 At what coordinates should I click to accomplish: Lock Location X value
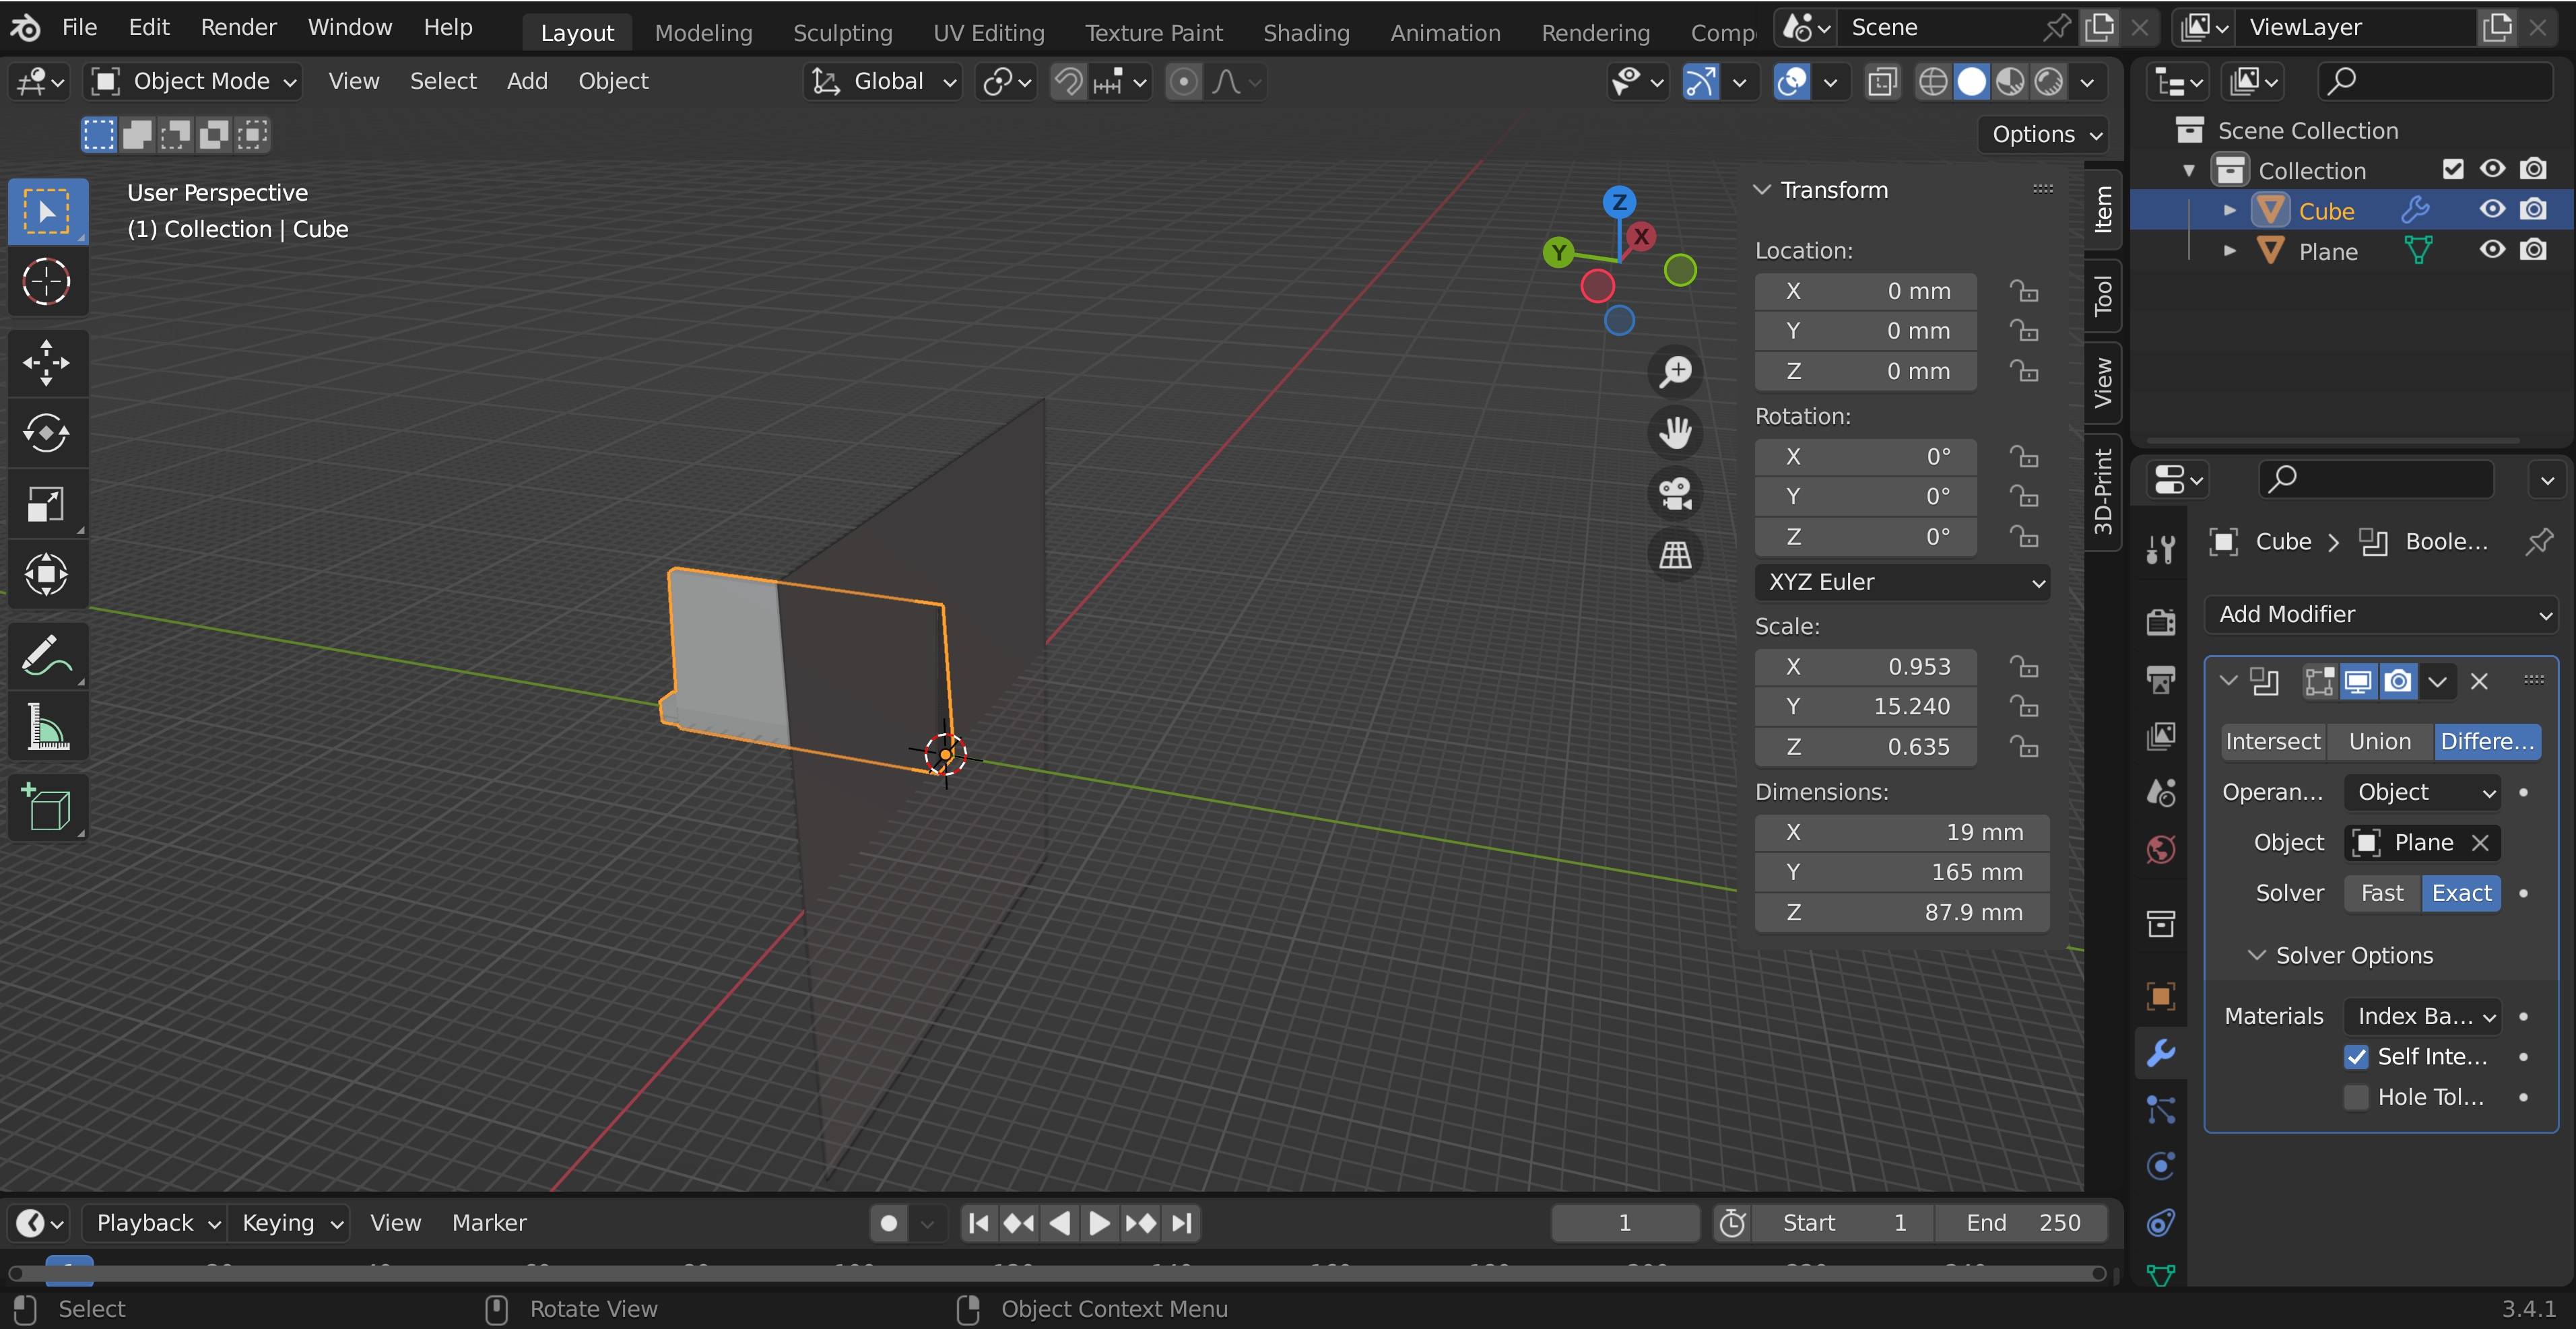[2025, 291]
